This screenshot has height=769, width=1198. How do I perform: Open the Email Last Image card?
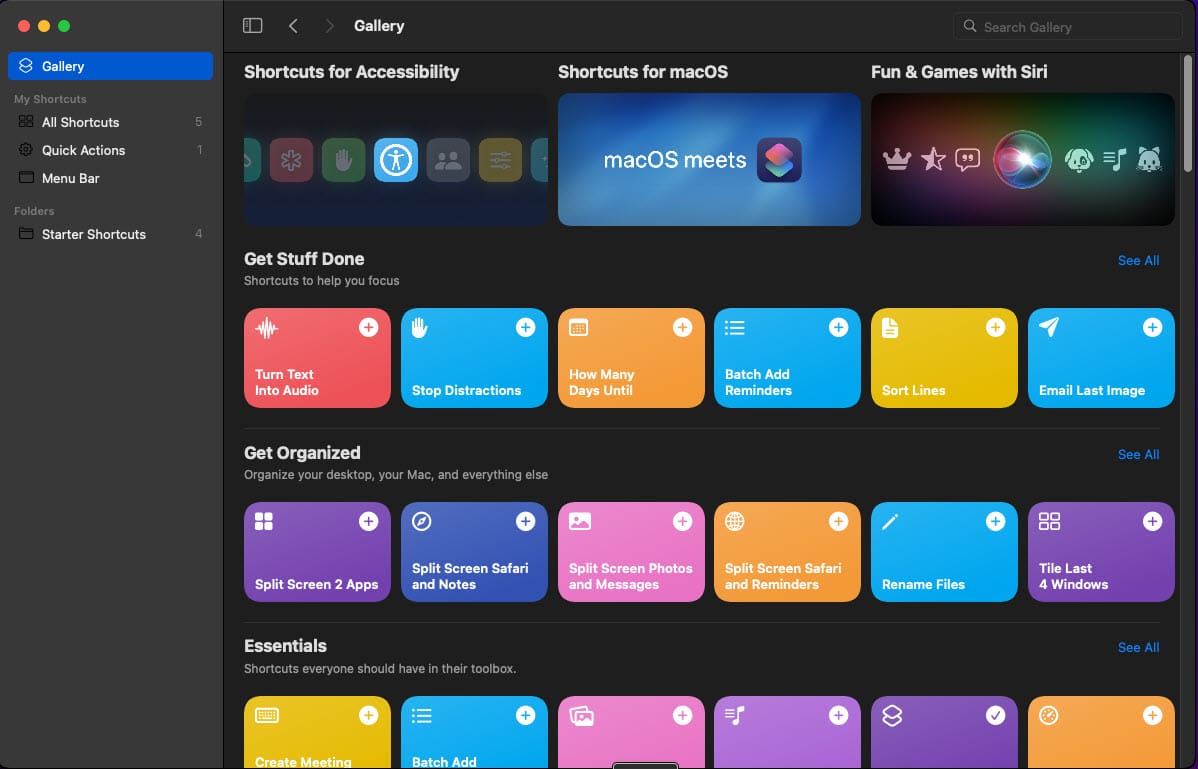[1101, 358]
